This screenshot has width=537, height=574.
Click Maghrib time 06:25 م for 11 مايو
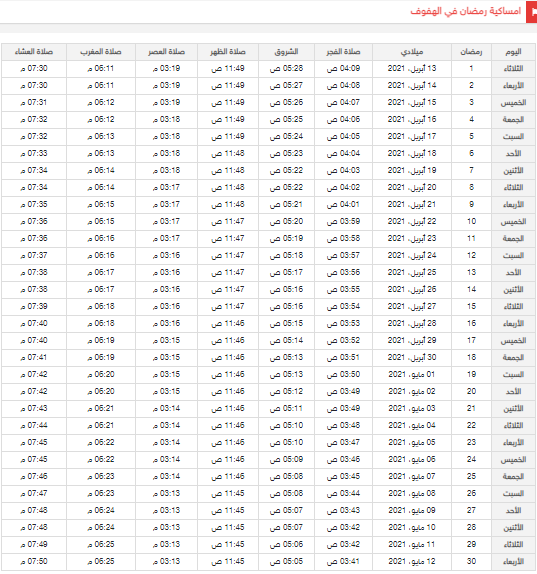(x=101, y=544)
